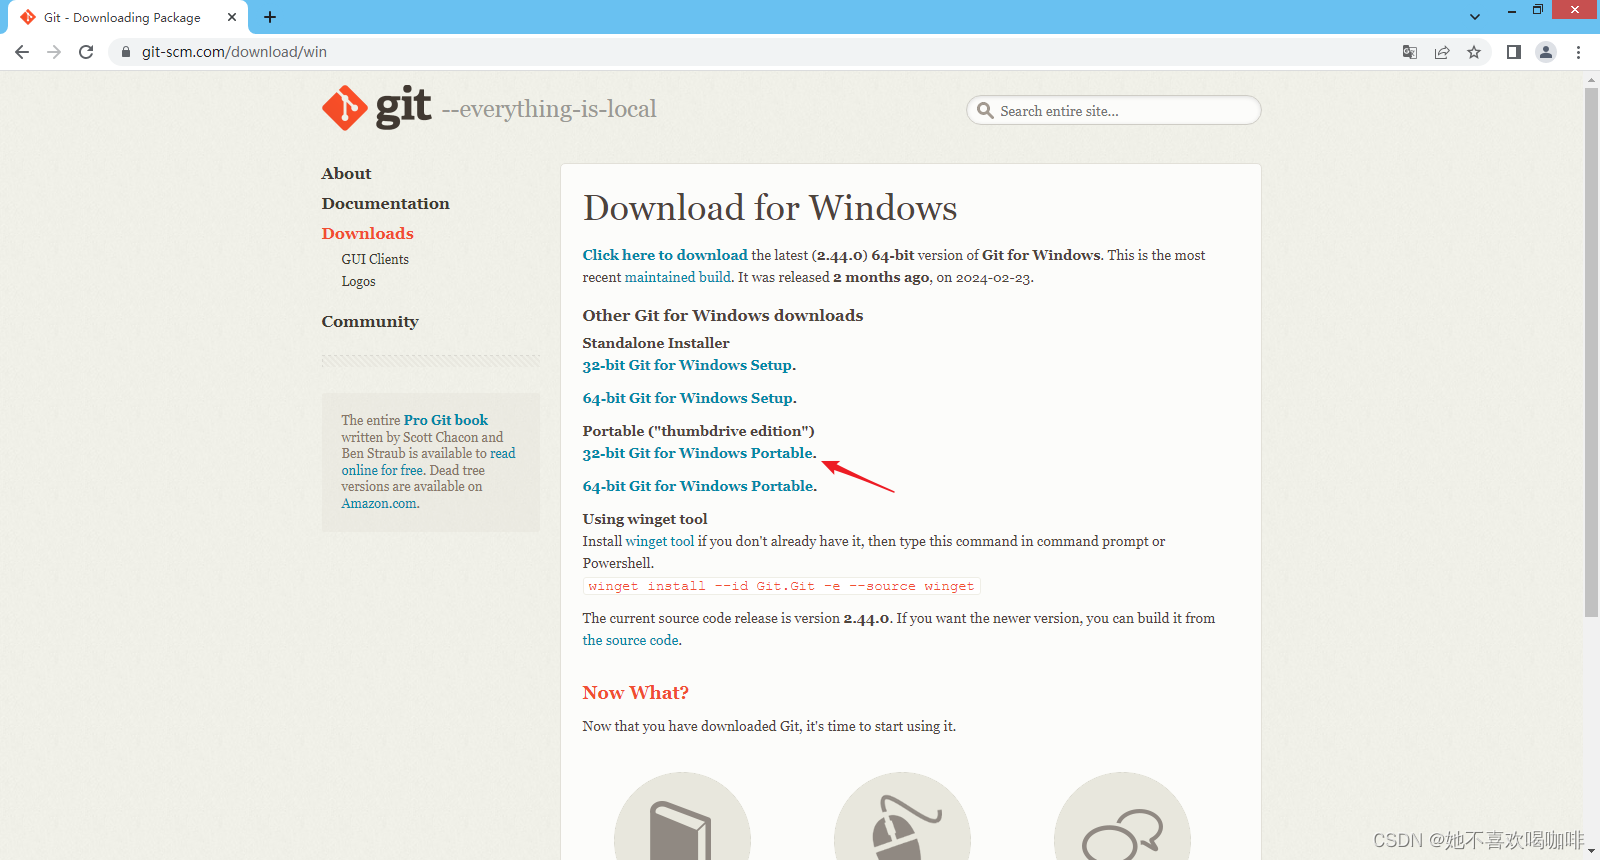Image resolution: width=1600 pixels, height=860 pixels.
Task: Click the scrollbar down arrow
Action: (1591, 851)
